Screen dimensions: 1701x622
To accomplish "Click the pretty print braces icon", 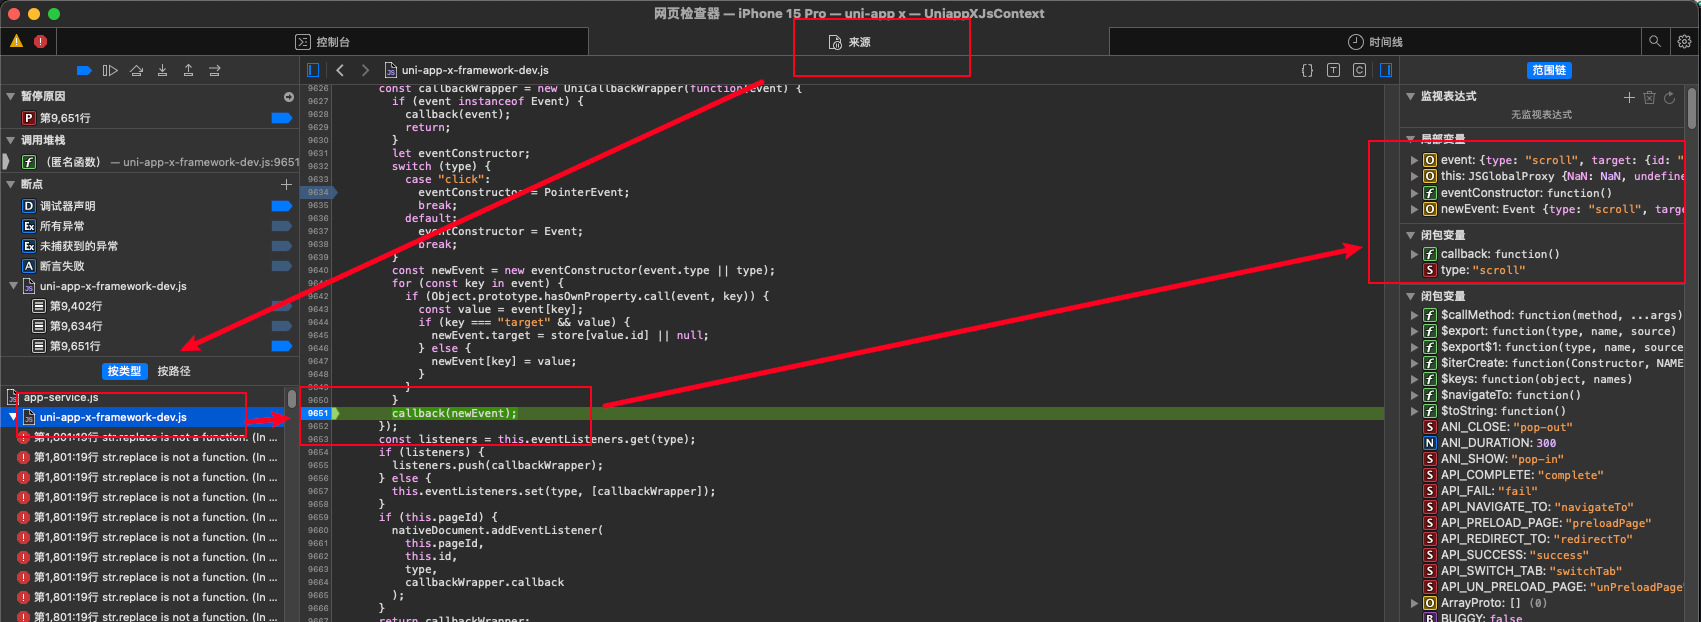I will coord(1307,70).
